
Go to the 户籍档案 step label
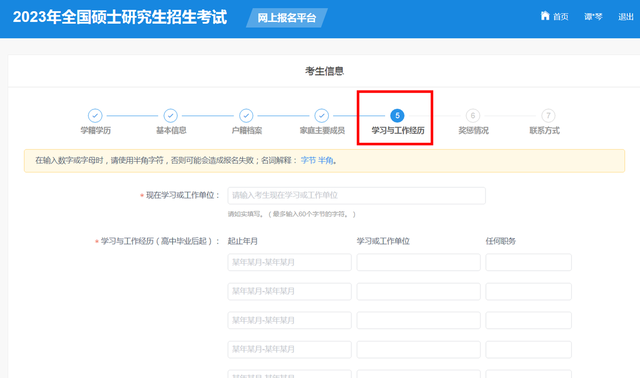coord(247,131)
